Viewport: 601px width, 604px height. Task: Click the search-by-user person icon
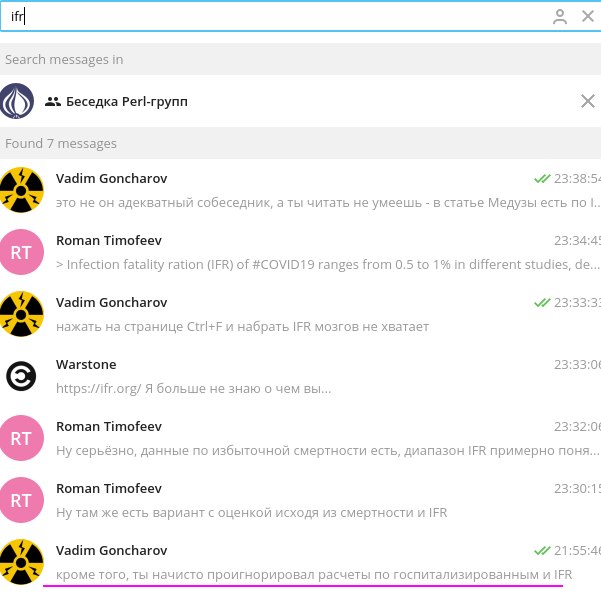(x=559, y=17)
